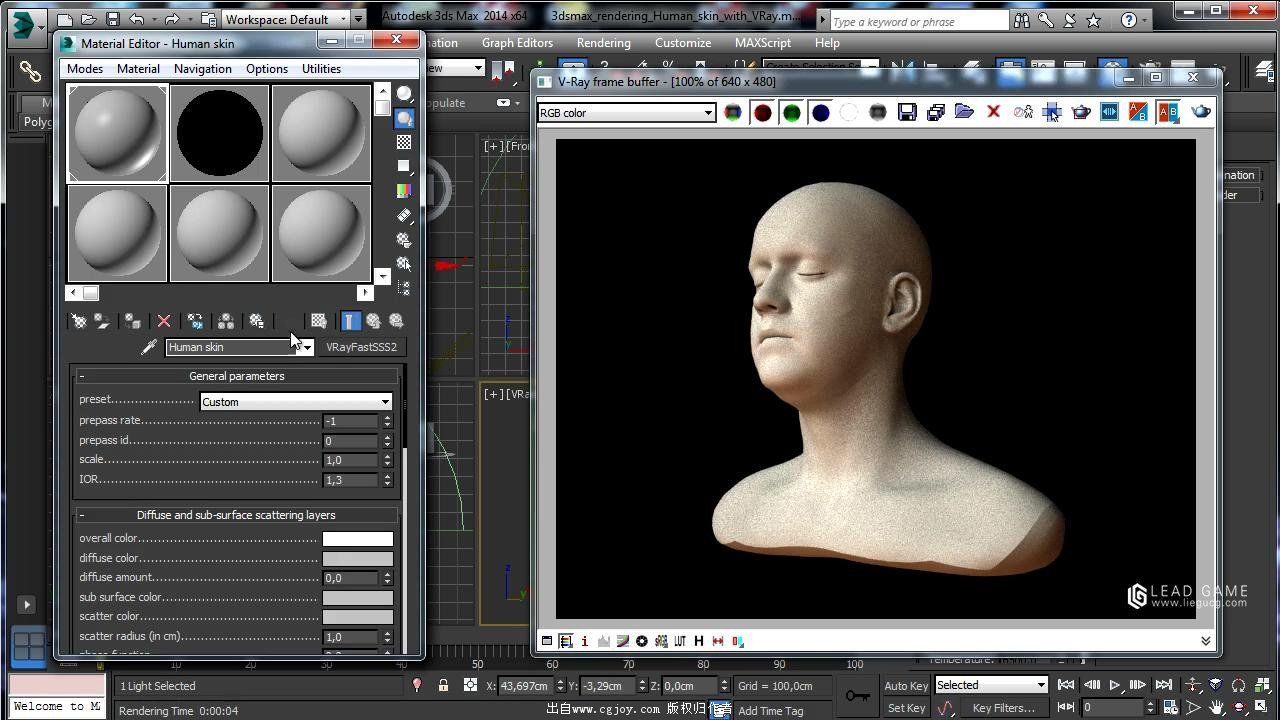Toggle checkered Background in Material Editor

pos(404,142)
